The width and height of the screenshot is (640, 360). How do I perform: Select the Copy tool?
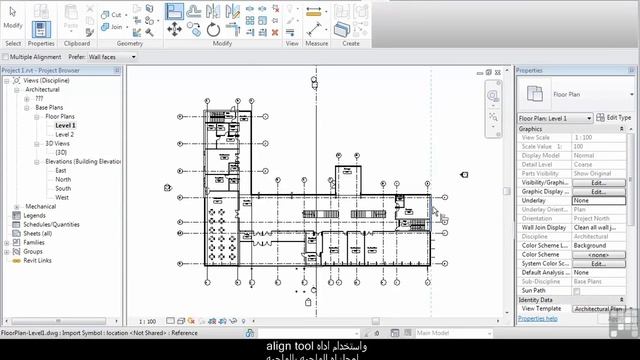[x=194, y=29]
